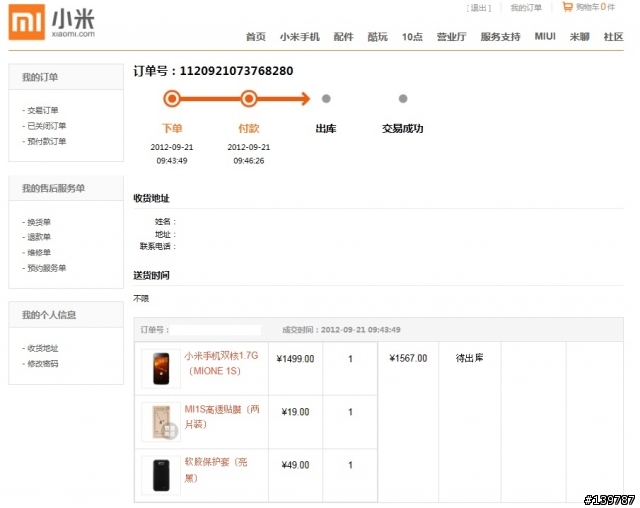This screenshot has width=640, height=508.
Task: Open 小米手机双核1.7G product link
Action: coord(221,363)
